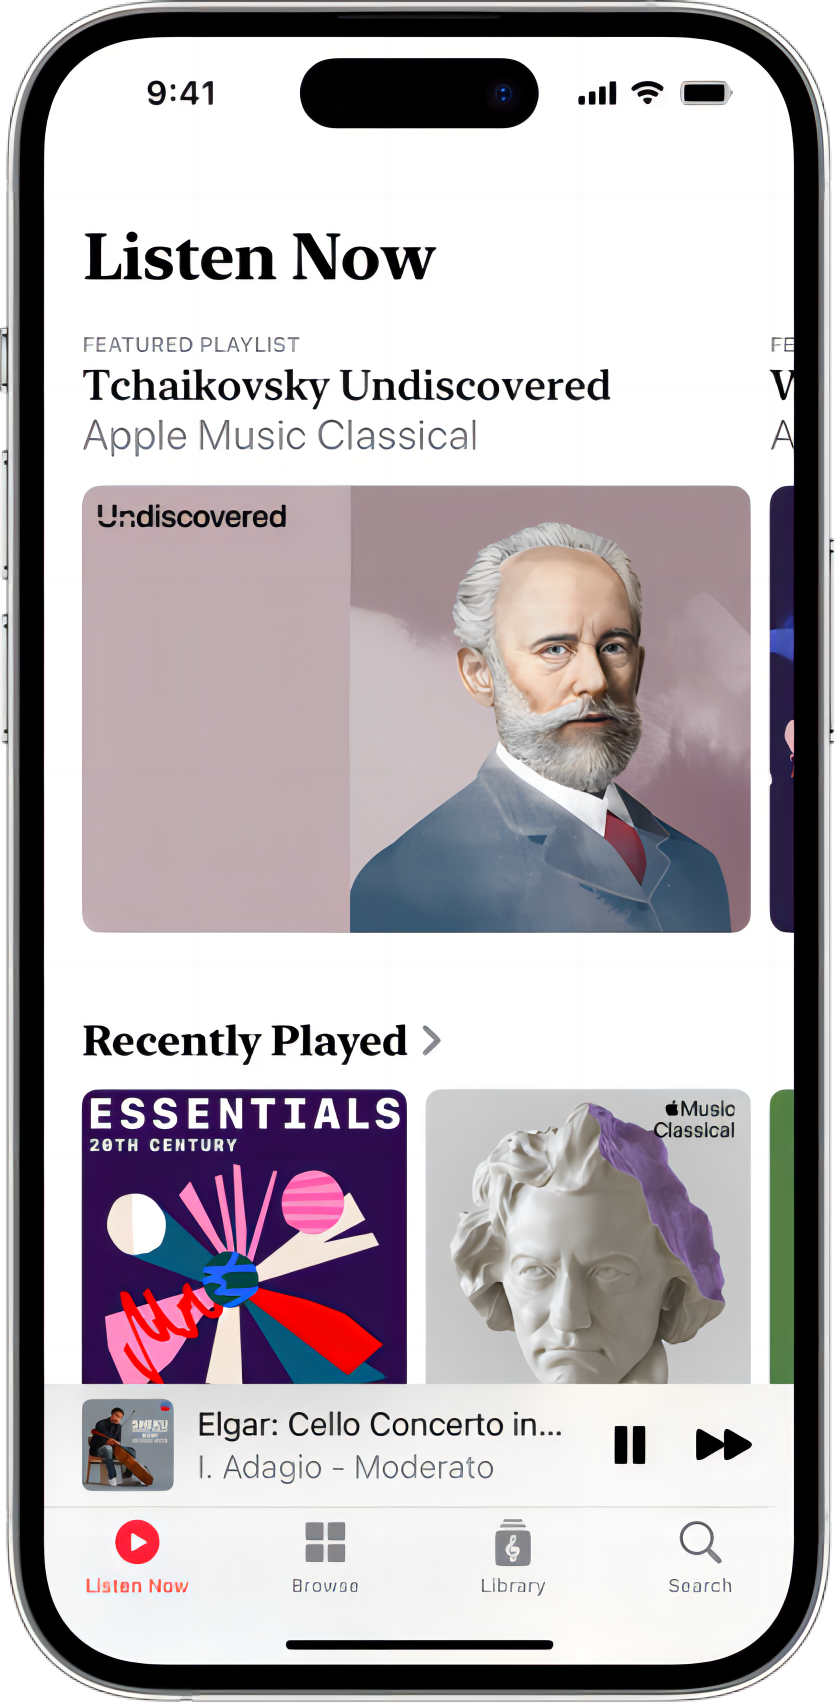Open the now playing Elgar track title
Screen dimensions: 836x1704
click(380, 1424)
